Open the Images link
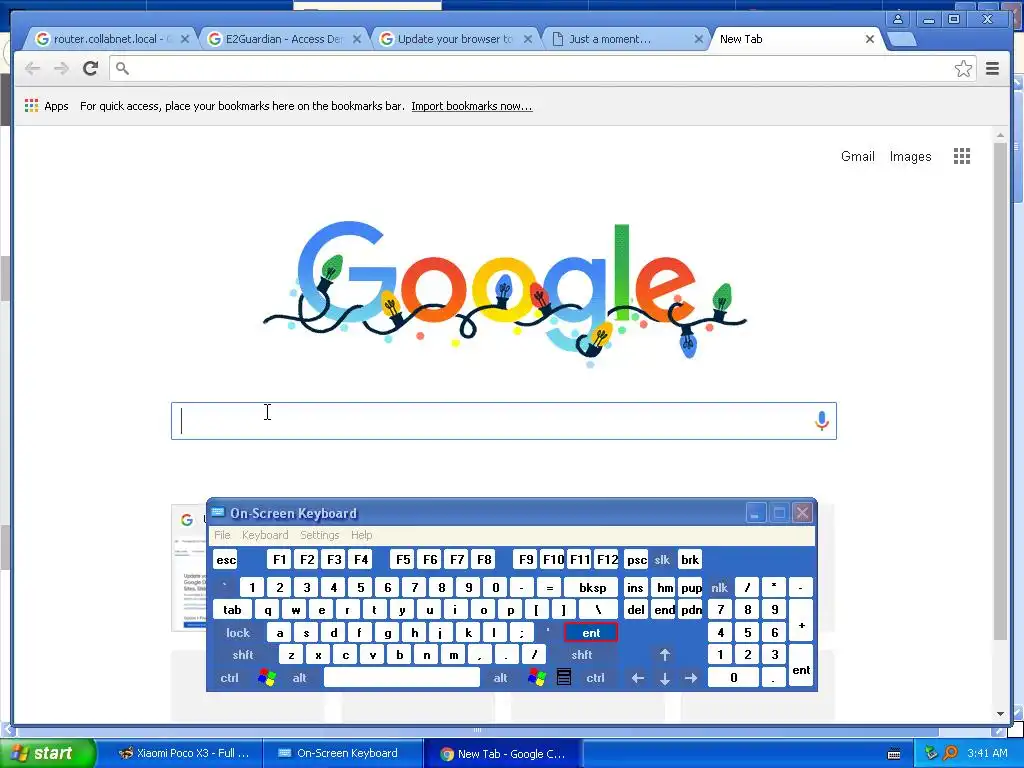Screen dimensions: 1024x768 click(910, 156)
